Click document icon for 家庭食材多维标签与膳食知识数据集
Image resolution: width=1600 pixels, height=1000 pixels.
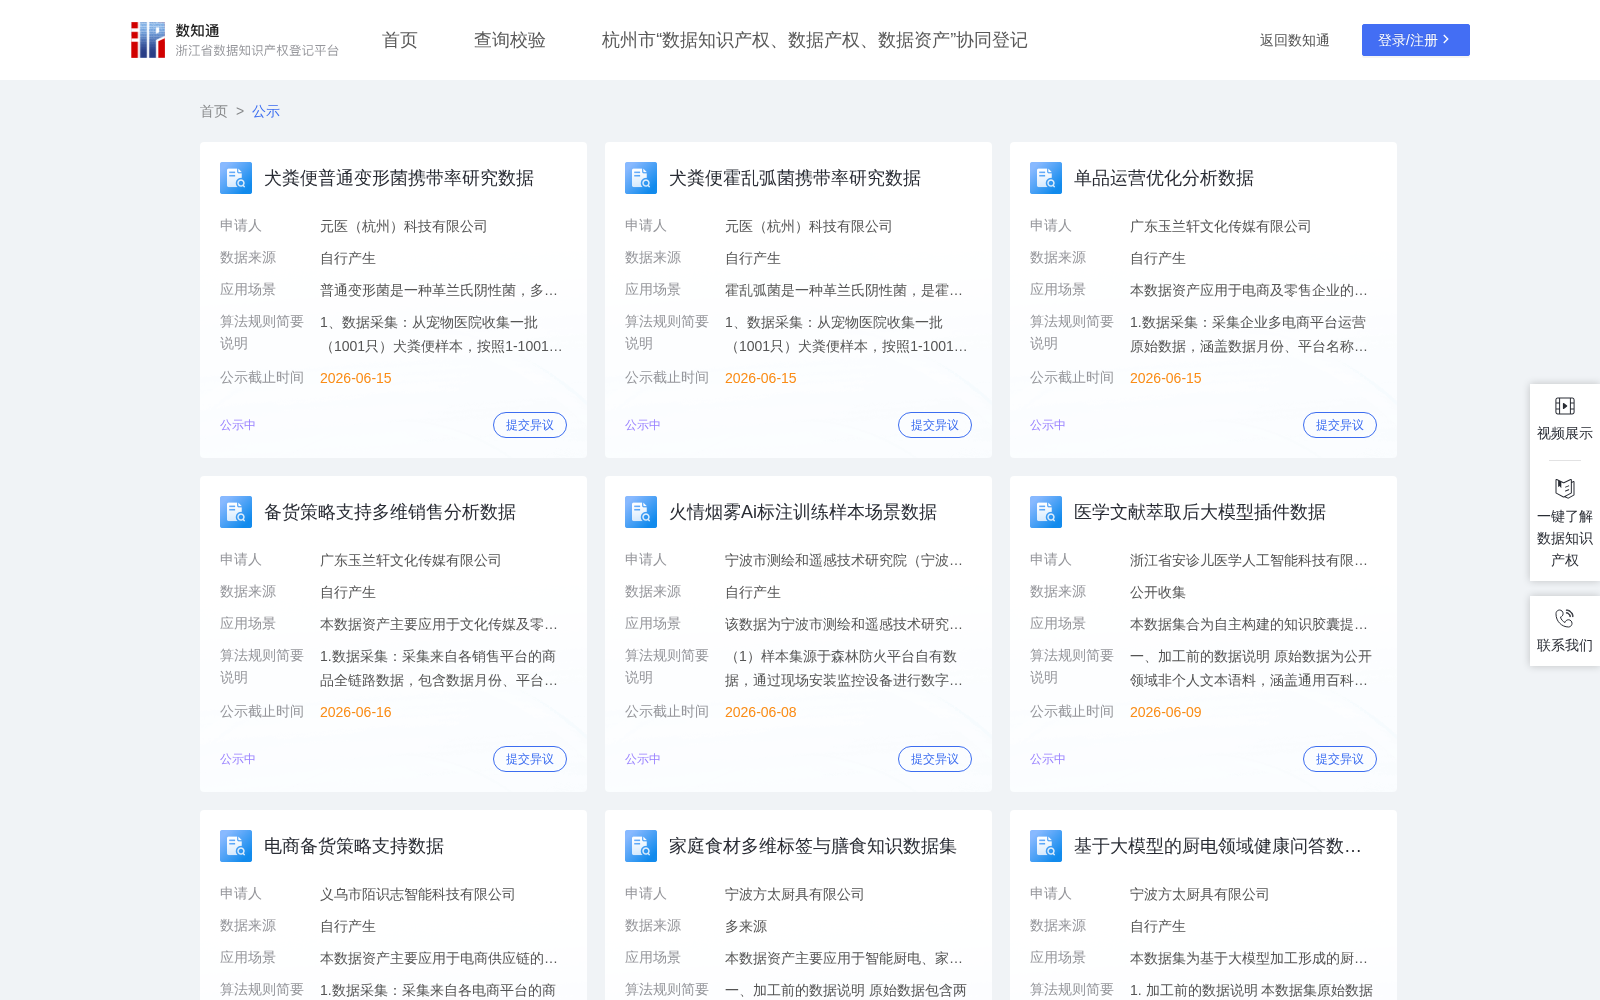tap(641, 846)
